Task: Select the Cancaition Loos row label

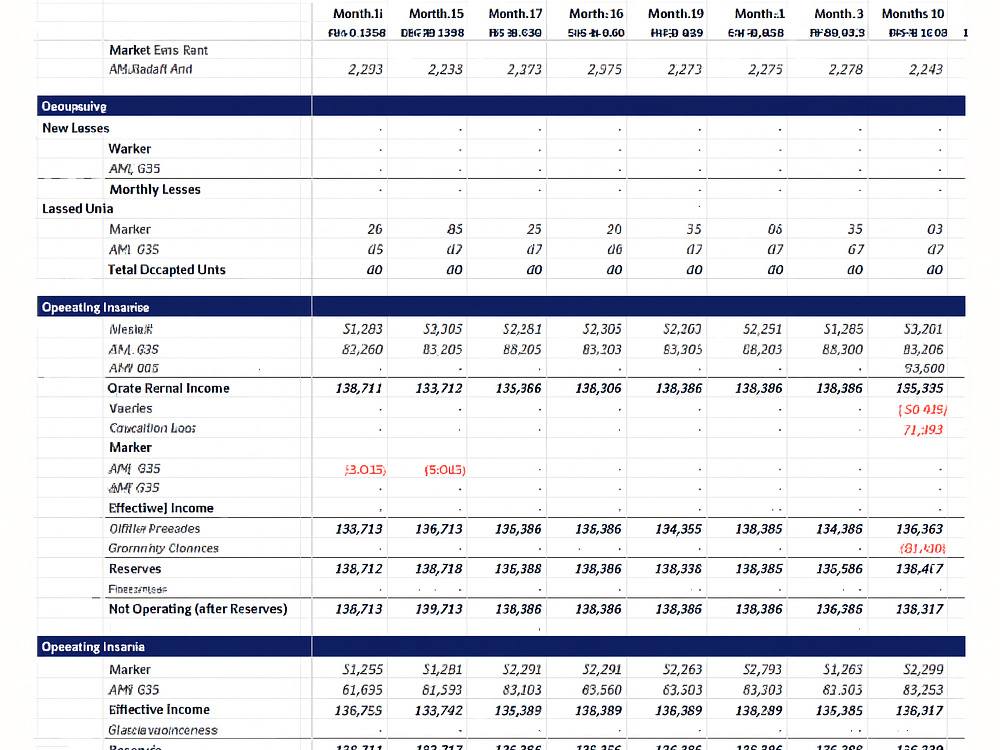Action: (x=152, y=428)
